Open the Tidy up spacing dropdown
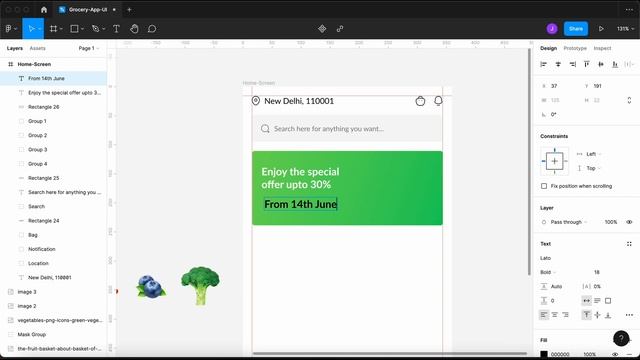Image resolution: width=640 pixels, height=360 pixels. click(629, 64)
